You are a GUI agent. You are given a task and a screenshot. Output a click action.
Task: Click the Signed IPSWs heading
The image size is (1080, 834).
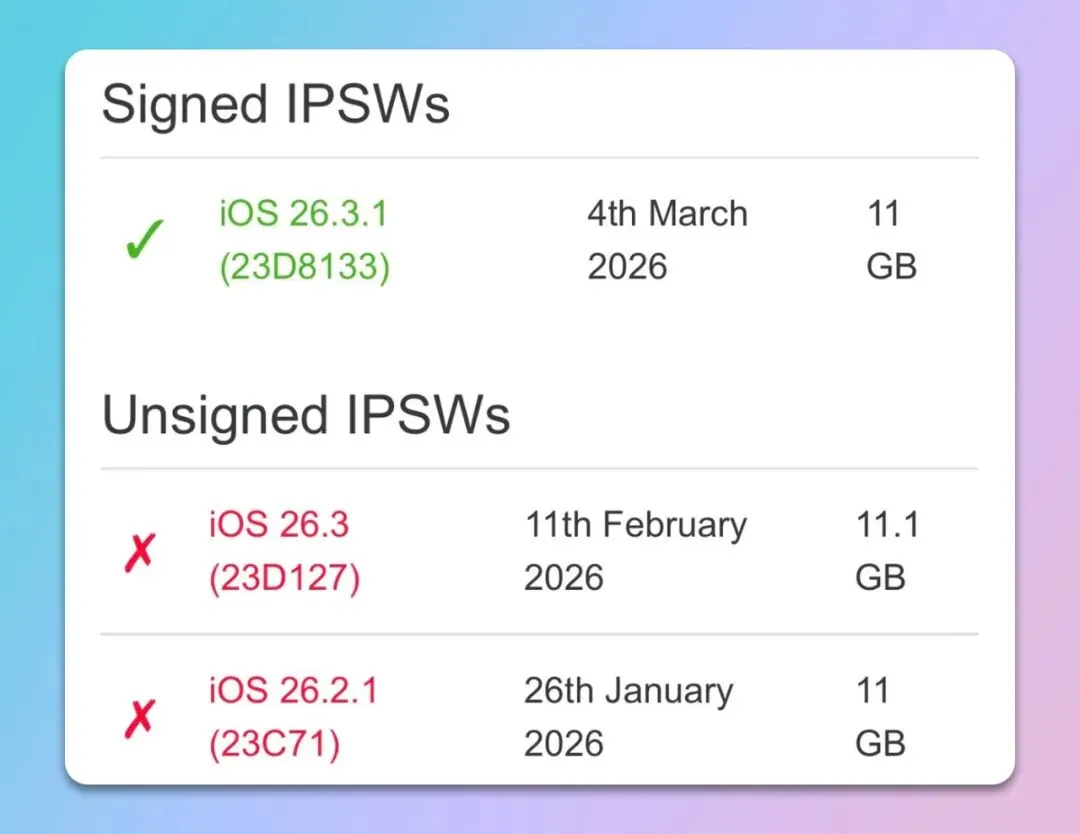click(x=276, y=104)
